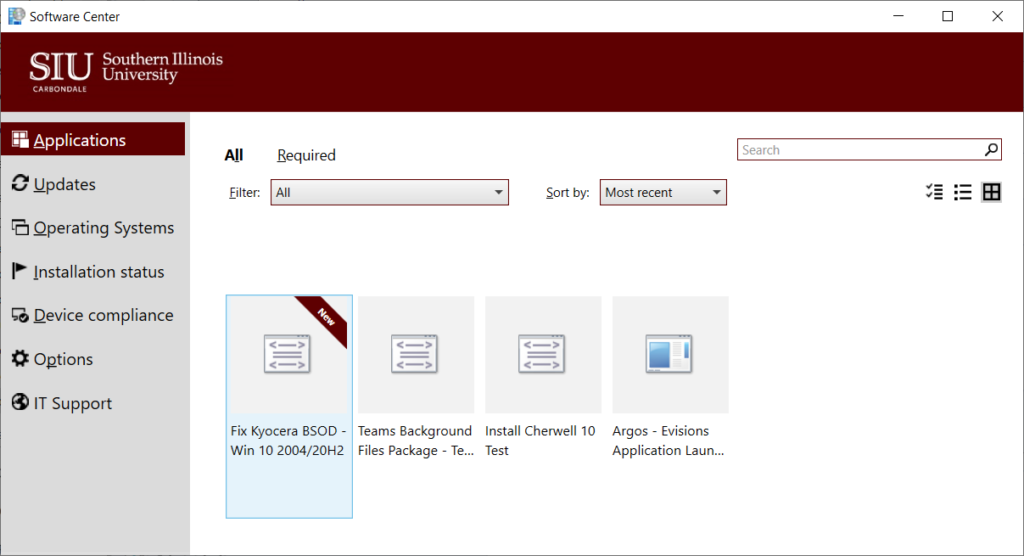Viewport: 1024px width, 556px height.
Task: Click the IT Support globe icon
Action: [x=20, y=402]
